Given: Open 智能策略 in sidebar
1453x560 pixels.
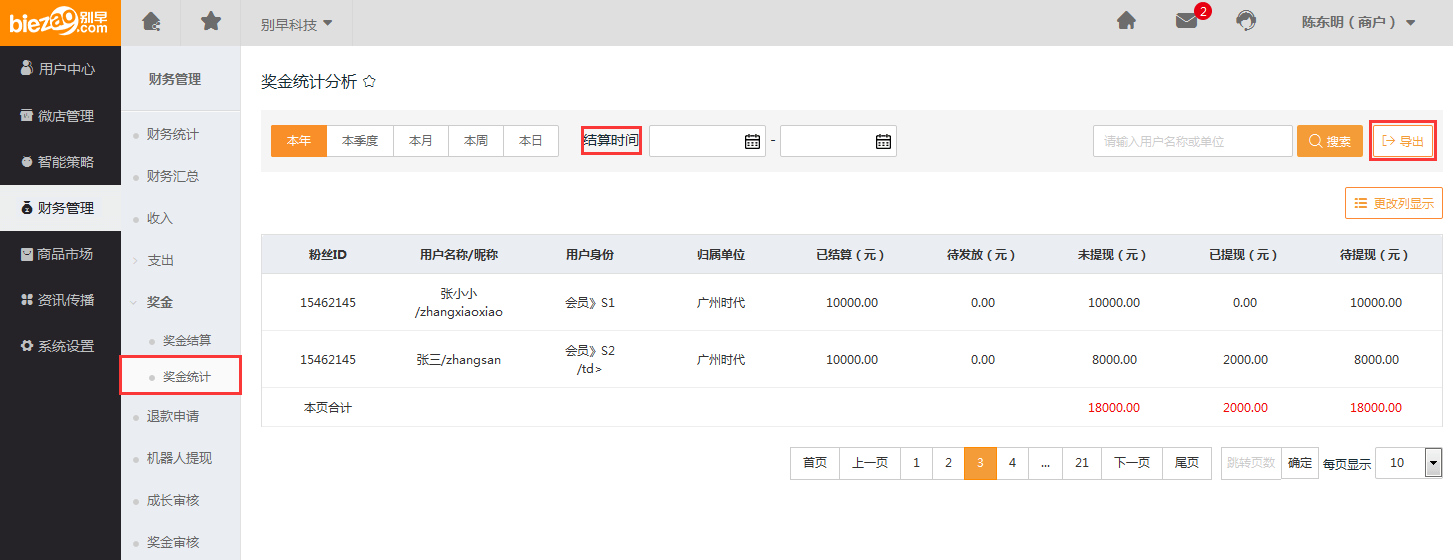Looking at the screenshot, I should coord(60,161).
